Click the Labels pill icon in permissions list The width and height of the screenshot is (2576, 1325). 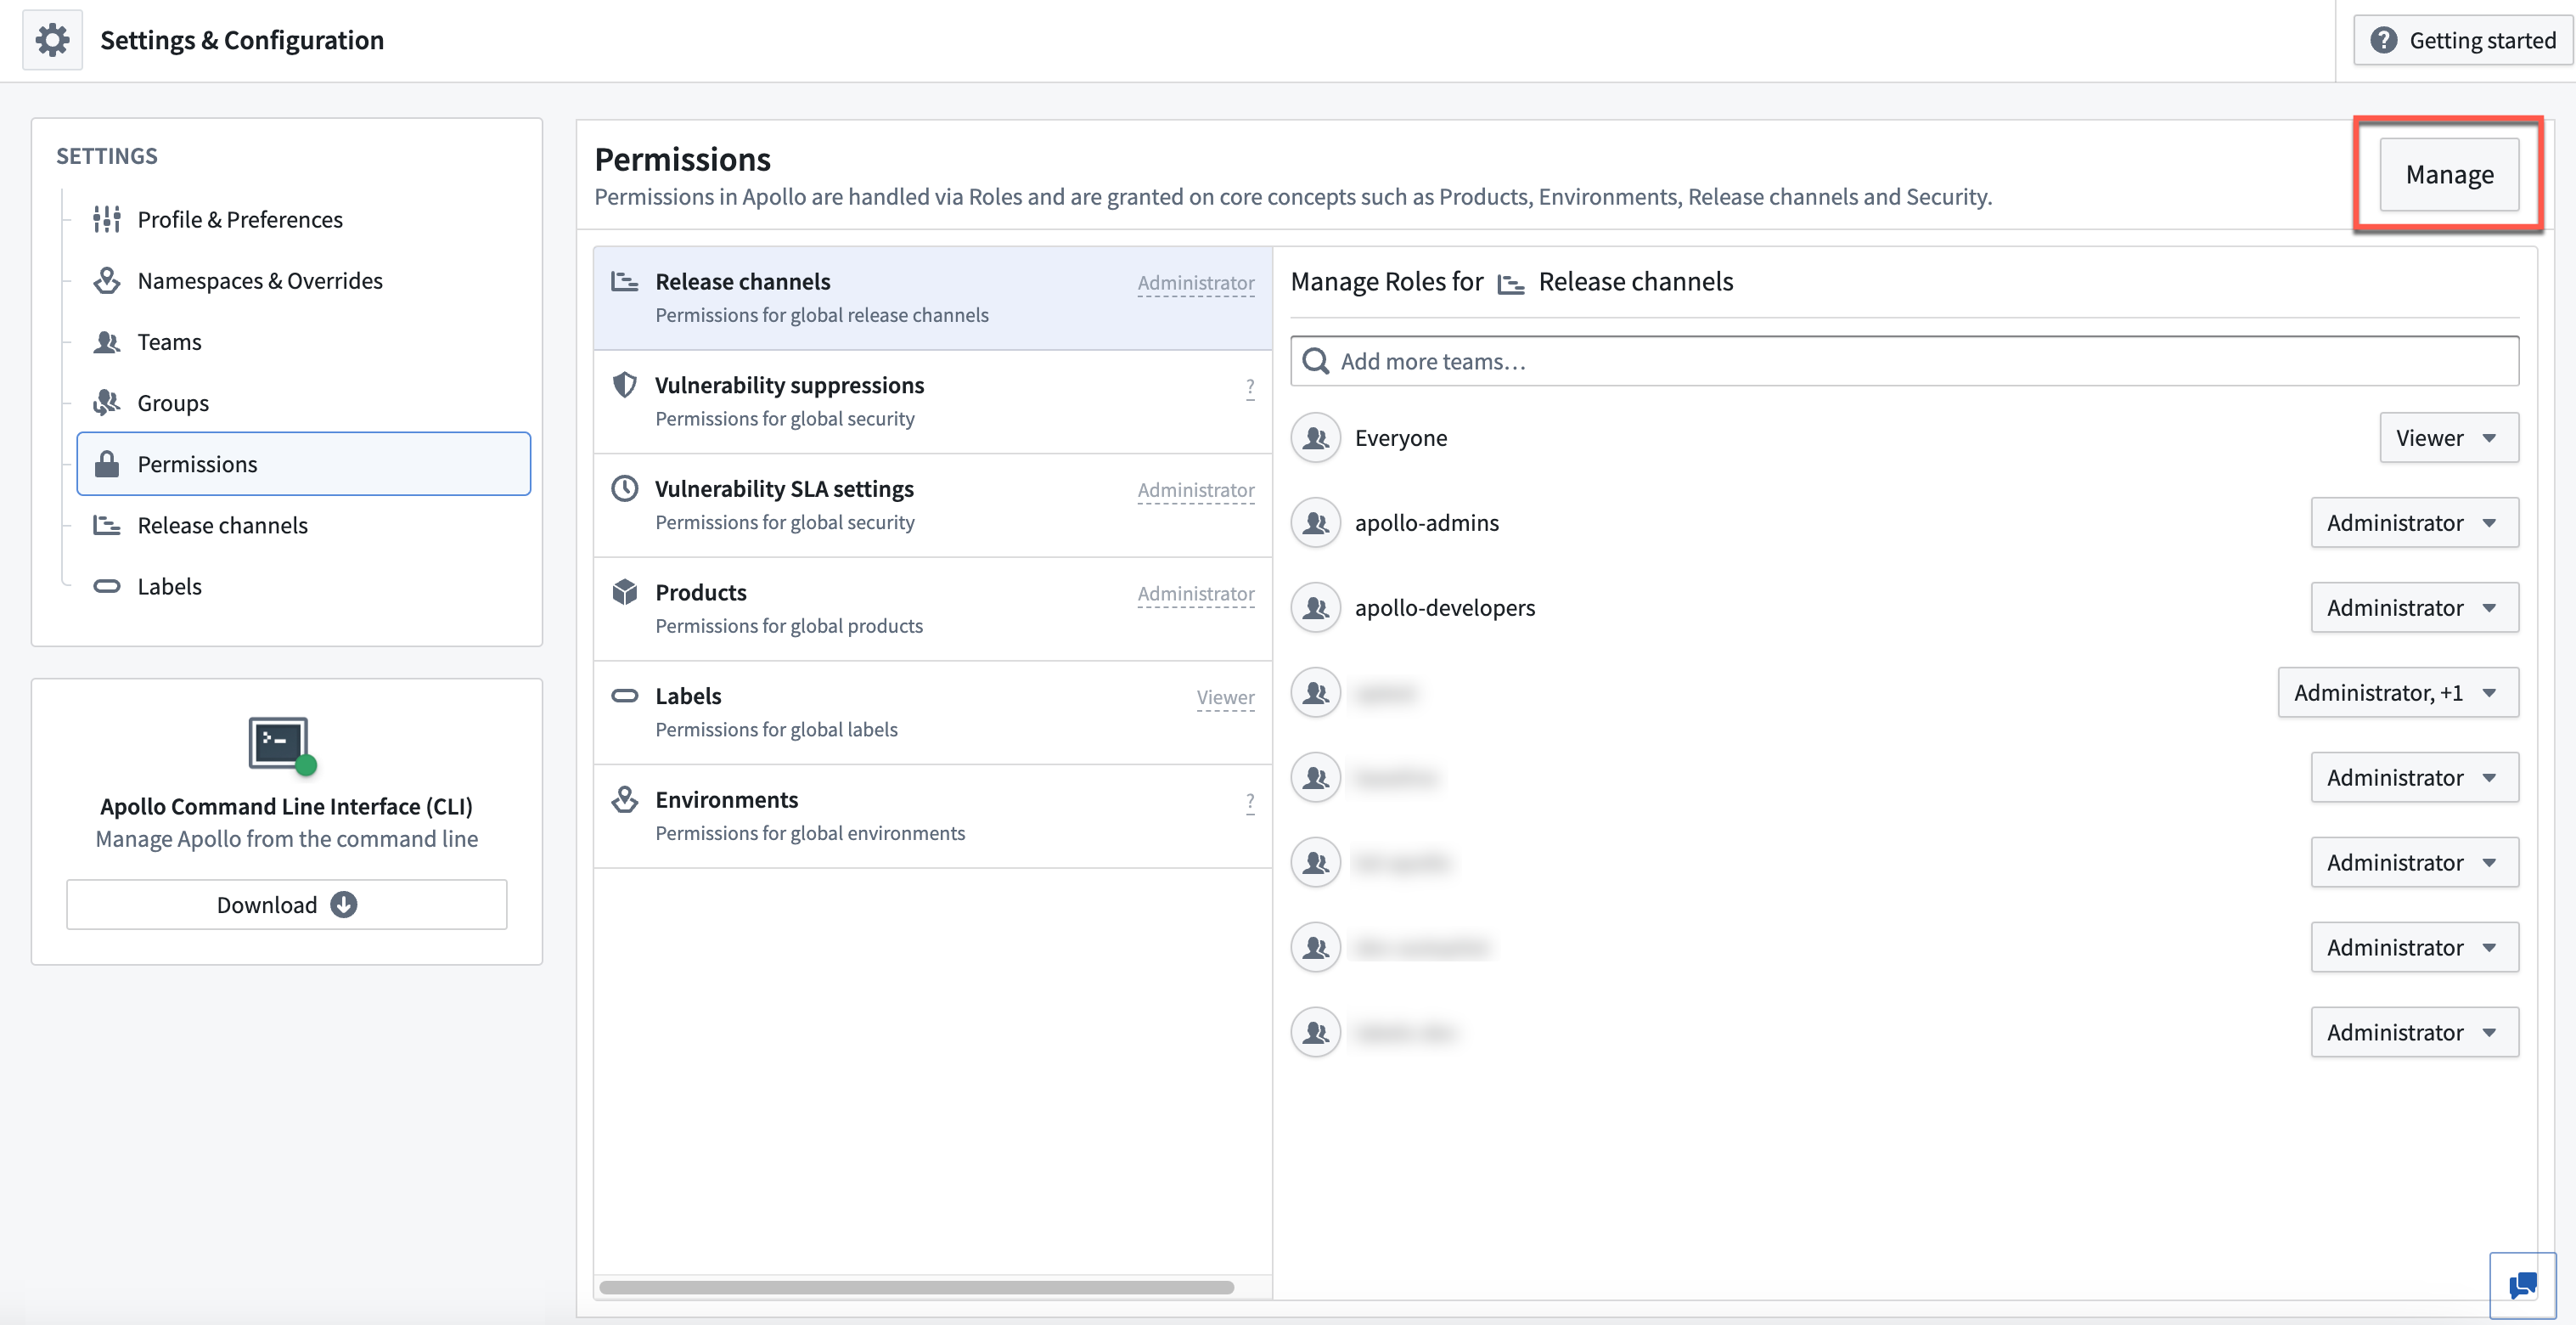click(x=625, y=696)
